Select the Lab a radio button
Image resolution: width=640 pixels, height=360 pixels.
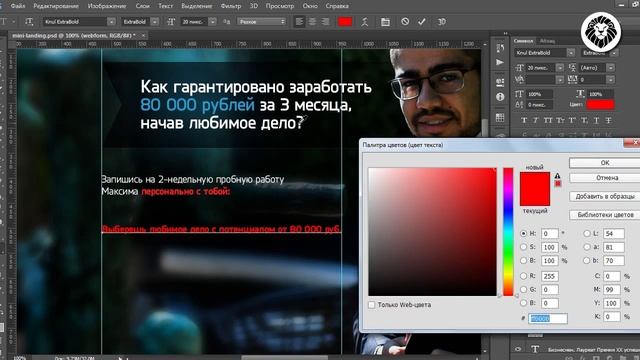point(587,247)
